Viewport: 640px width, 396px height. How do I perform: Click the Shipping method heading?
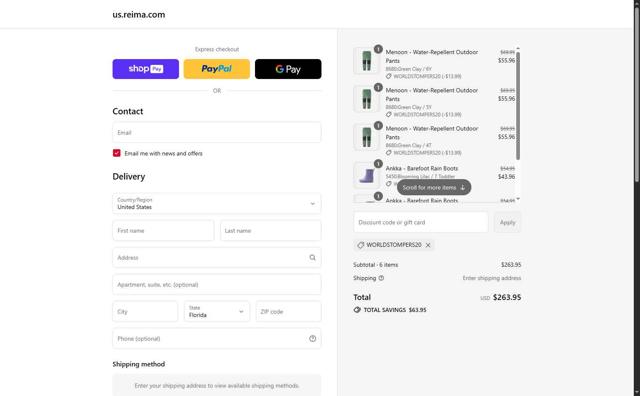(139, 364)
